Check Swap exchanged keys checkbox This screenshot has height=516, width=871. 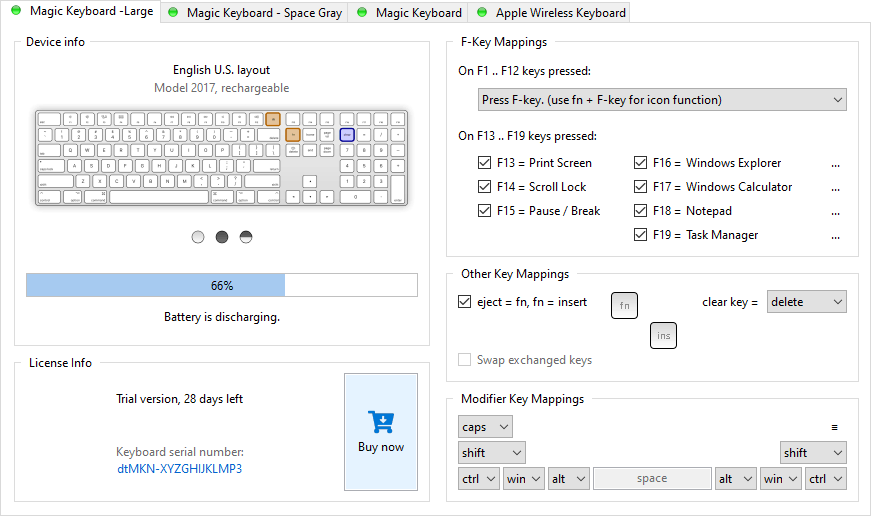pos(464,359)
